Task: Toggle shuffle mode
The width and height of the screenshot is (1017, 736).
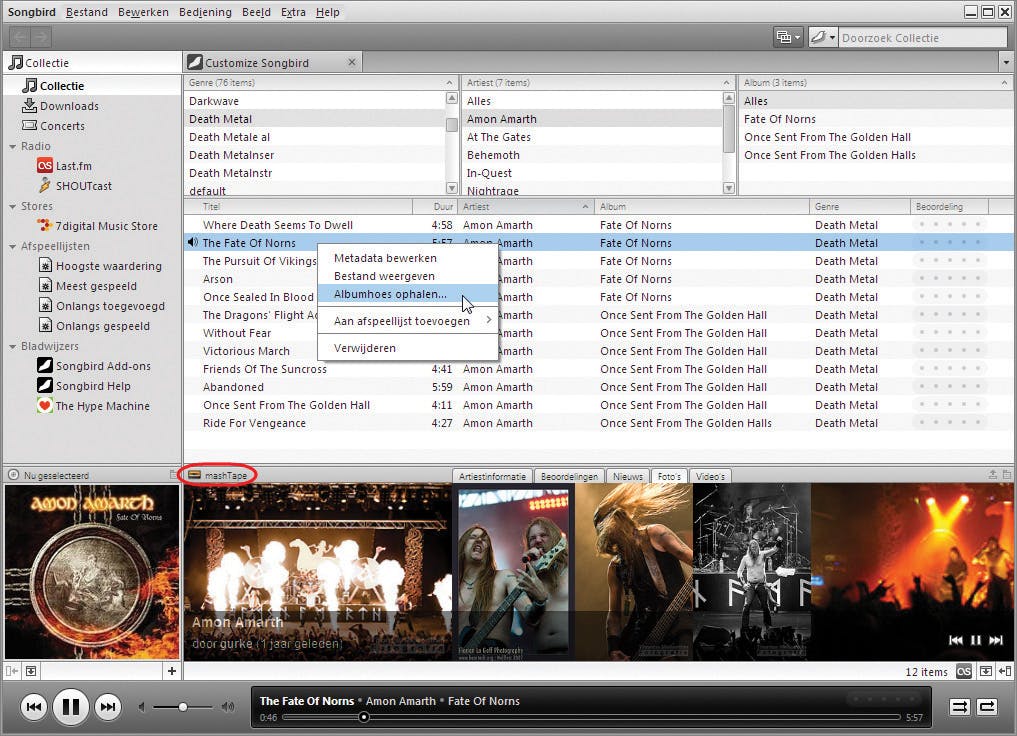Action: [x=959, y=707]
